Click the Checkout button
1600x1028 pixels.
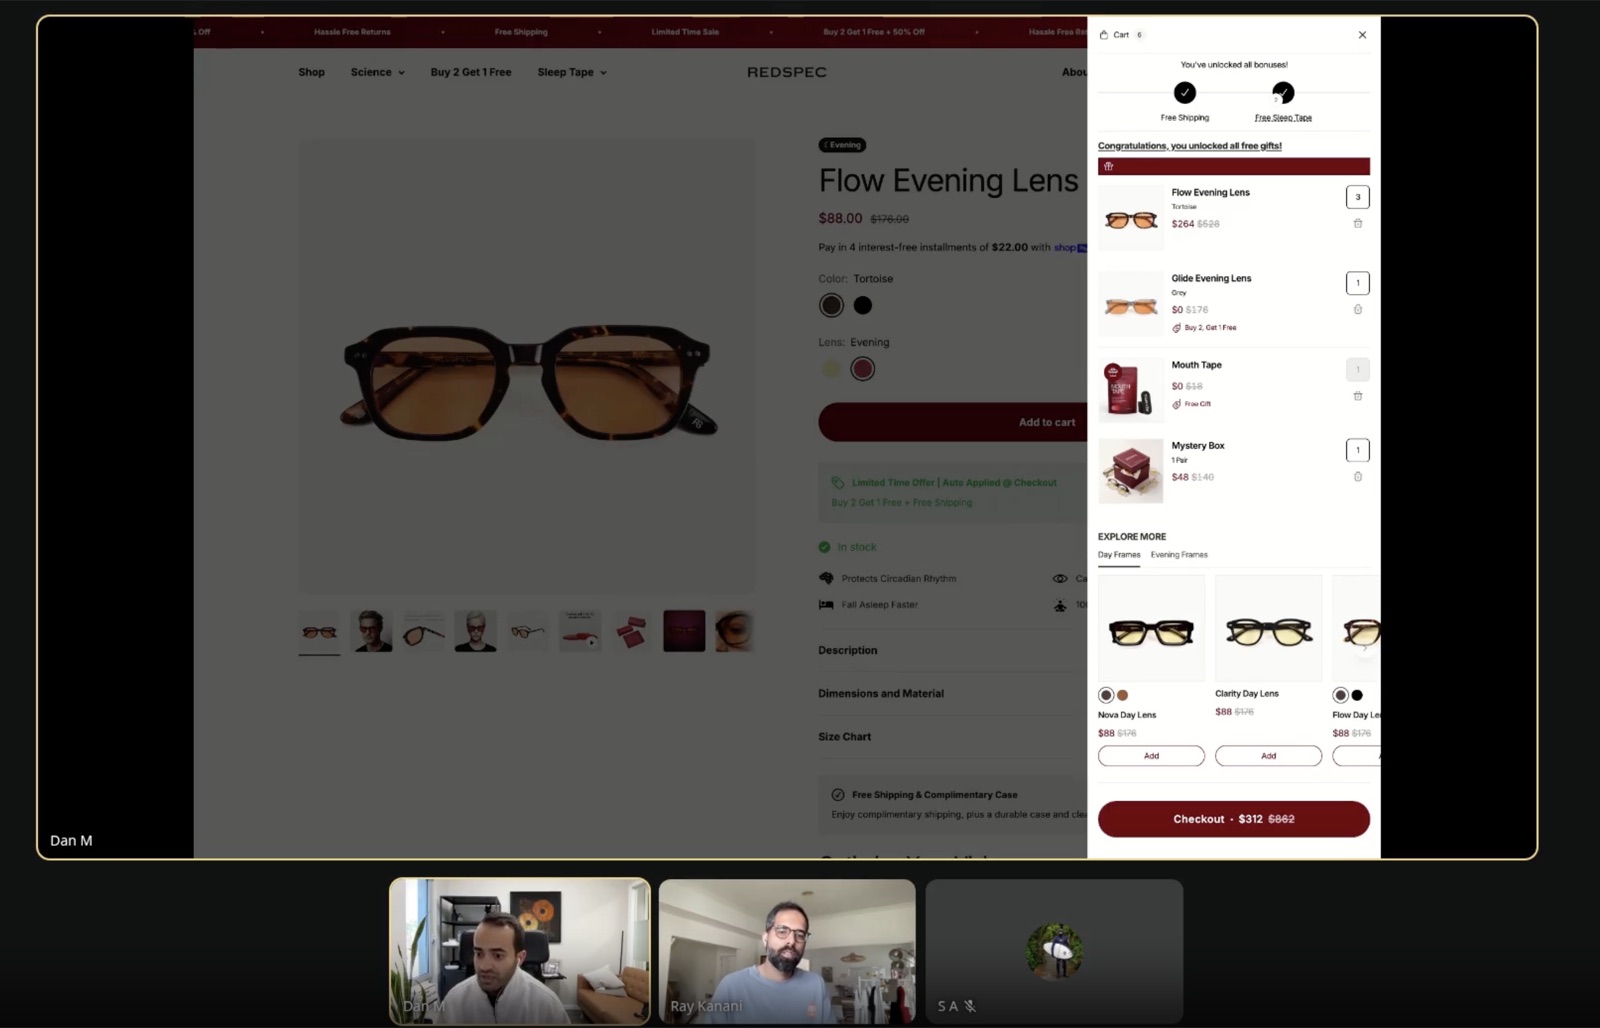(x=1234, y=819)
